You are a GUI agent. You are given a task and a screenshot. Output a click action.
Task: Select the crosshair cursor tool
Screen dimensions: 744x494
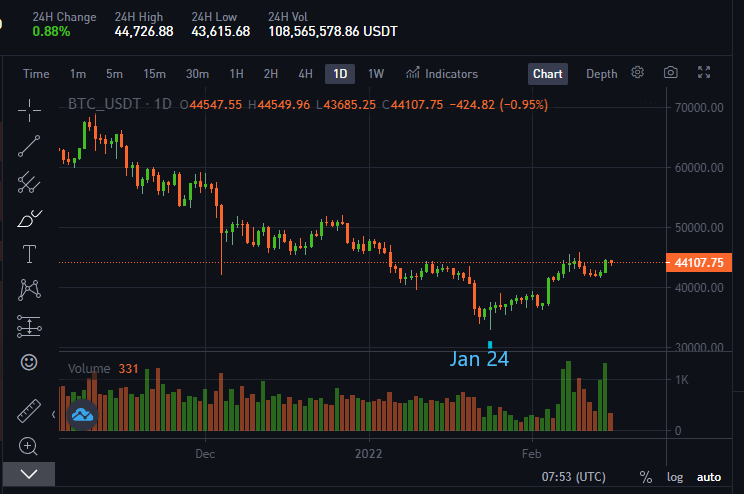click(x=29, y=111)
